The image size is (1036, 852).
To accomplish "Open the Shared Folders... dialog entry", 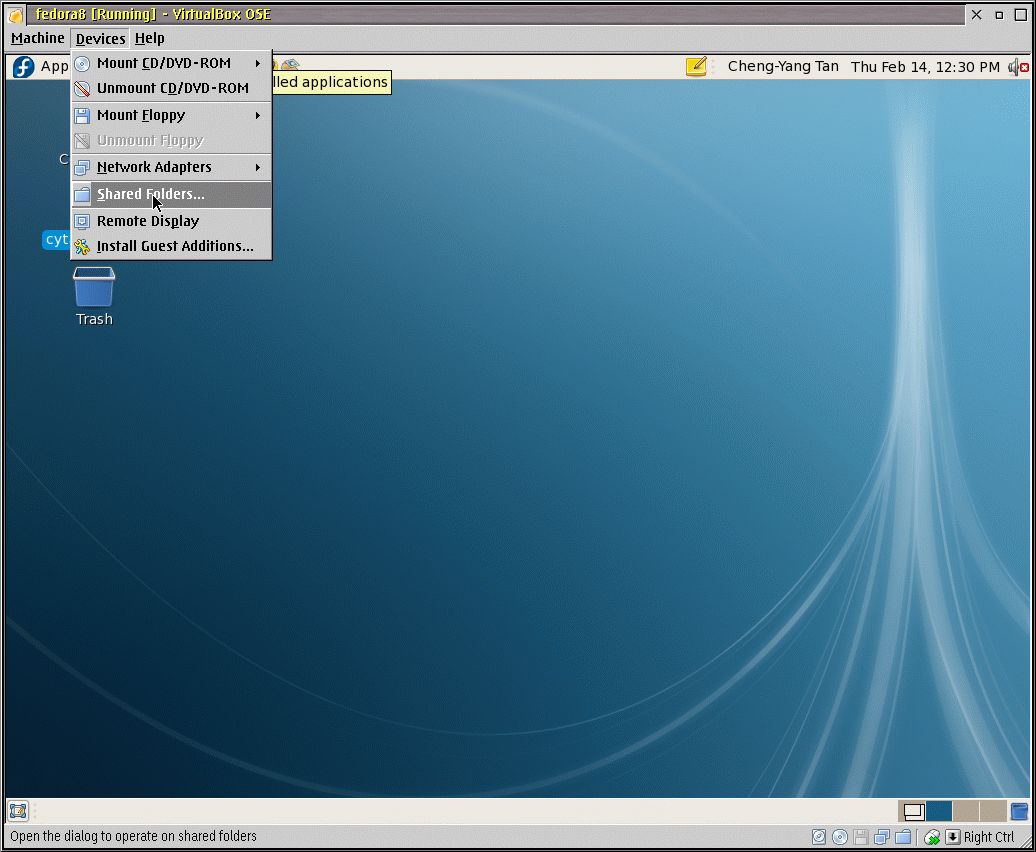I will 171,194.
